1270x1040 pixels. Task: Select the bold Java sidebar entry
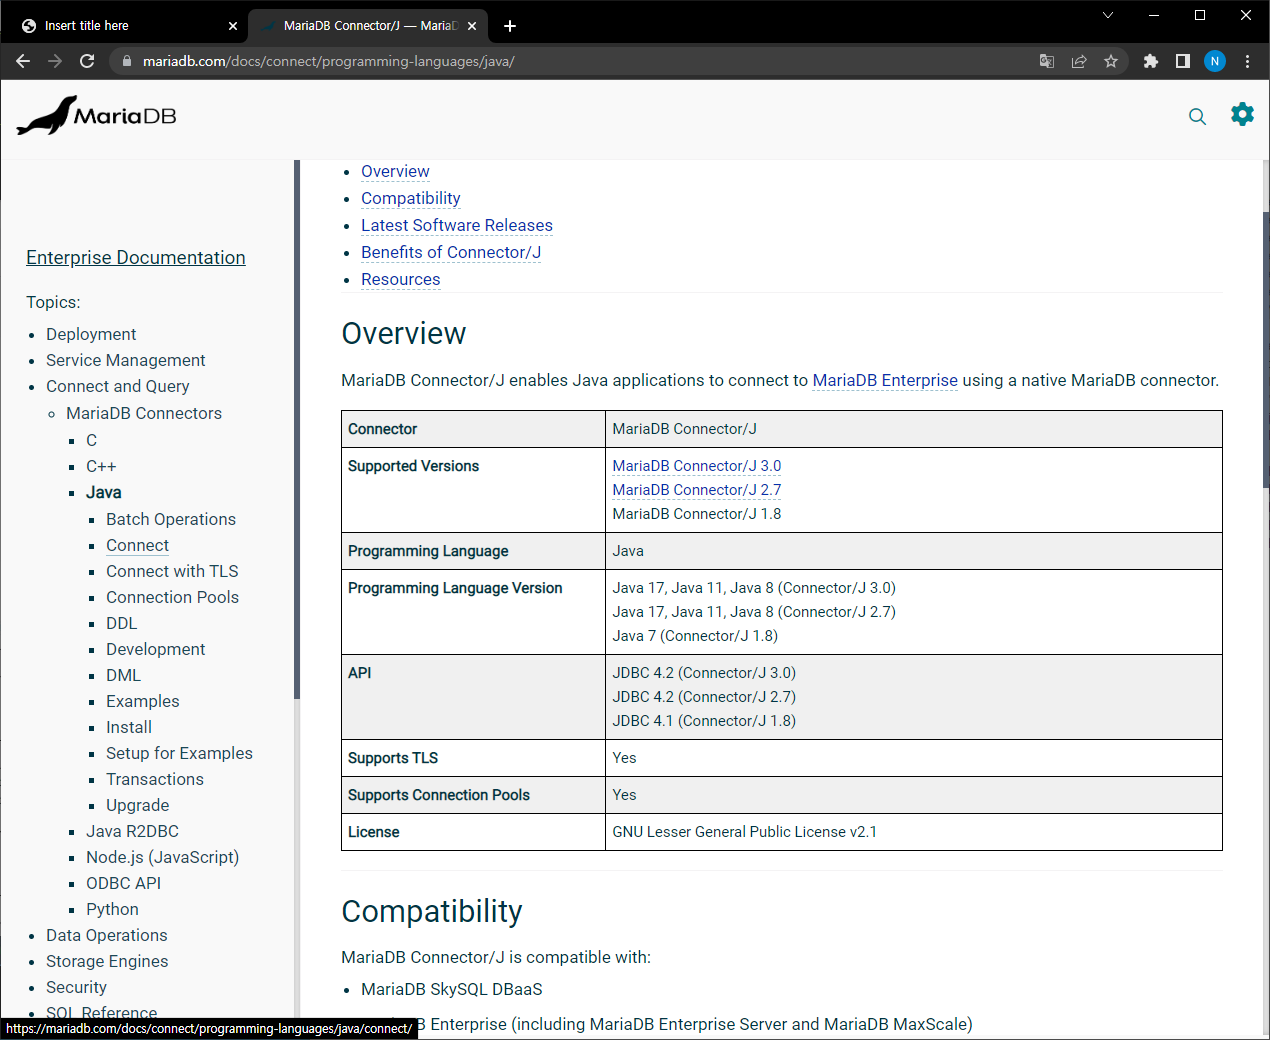[x=104, y=492]
